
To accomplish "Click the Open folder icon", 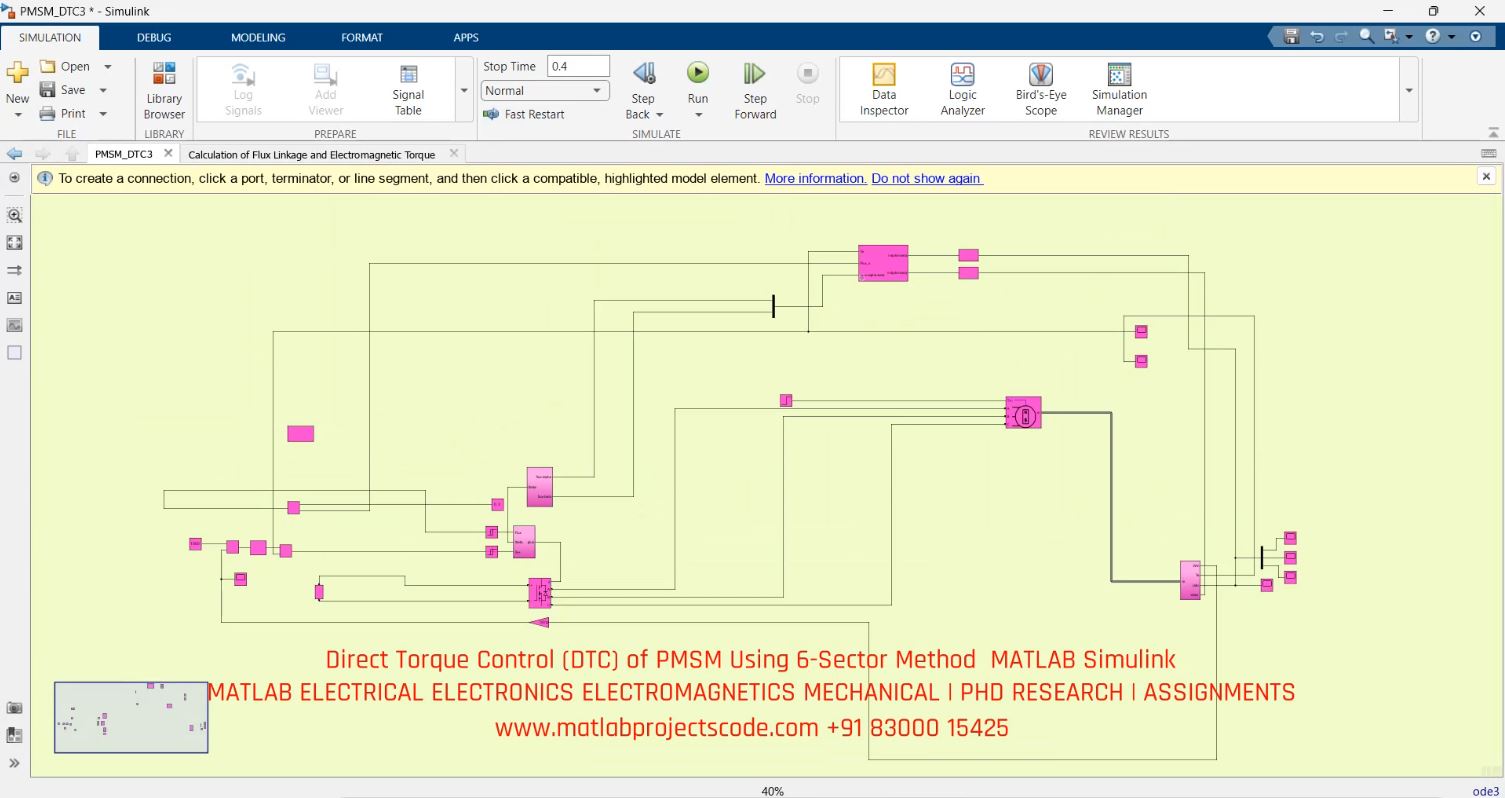I will 47,66.
